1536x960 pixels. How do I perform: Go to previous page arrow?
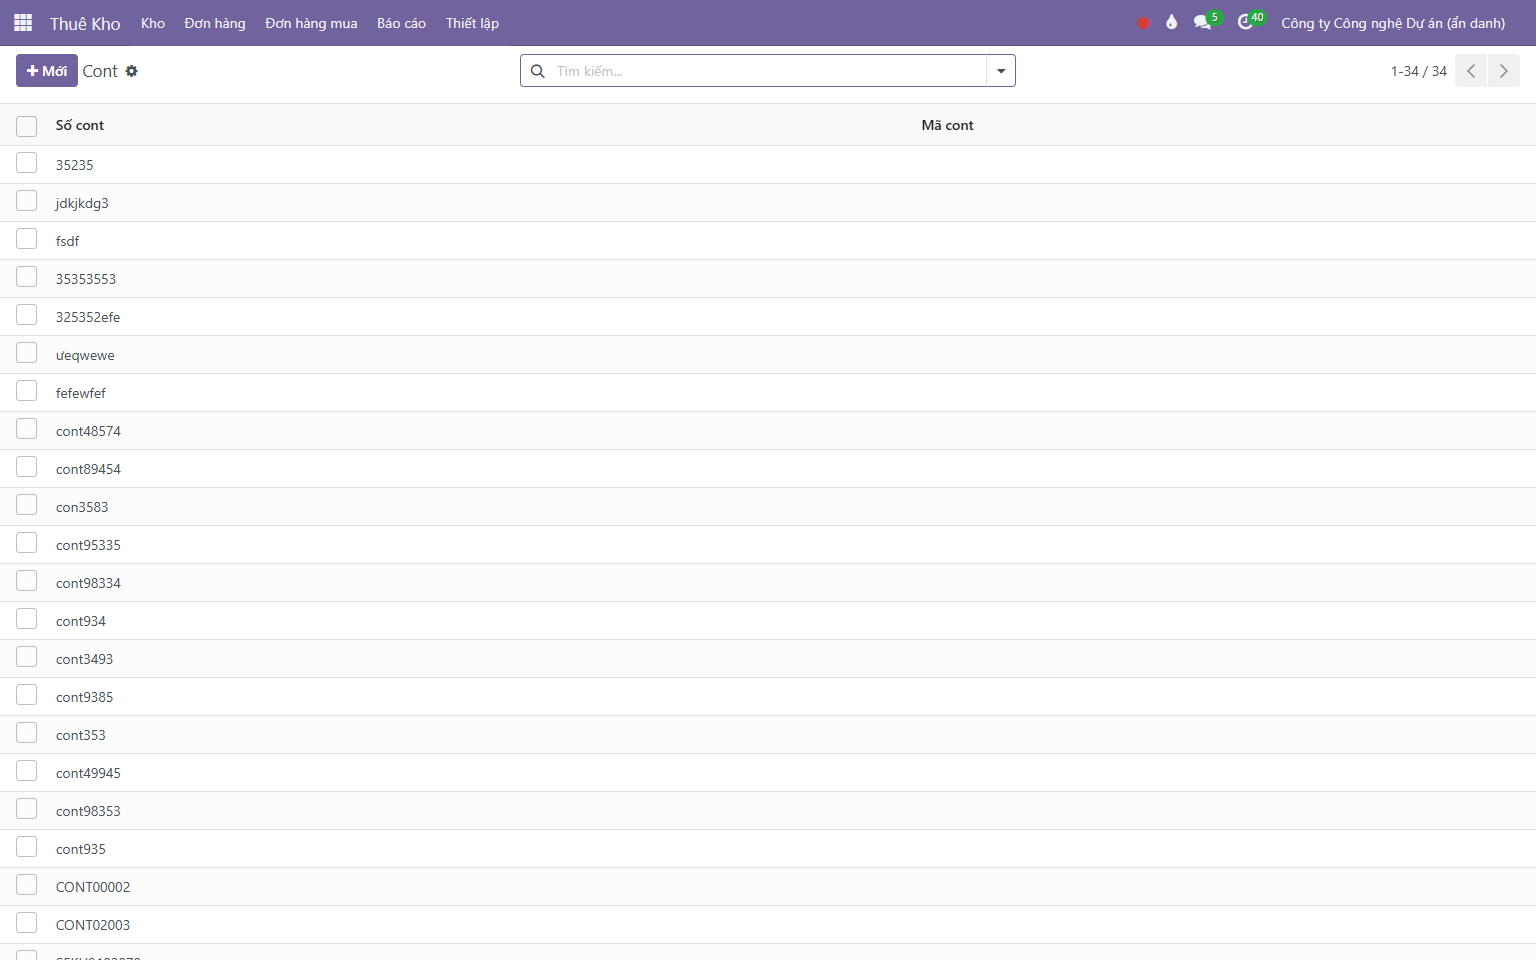point(1471,71)
